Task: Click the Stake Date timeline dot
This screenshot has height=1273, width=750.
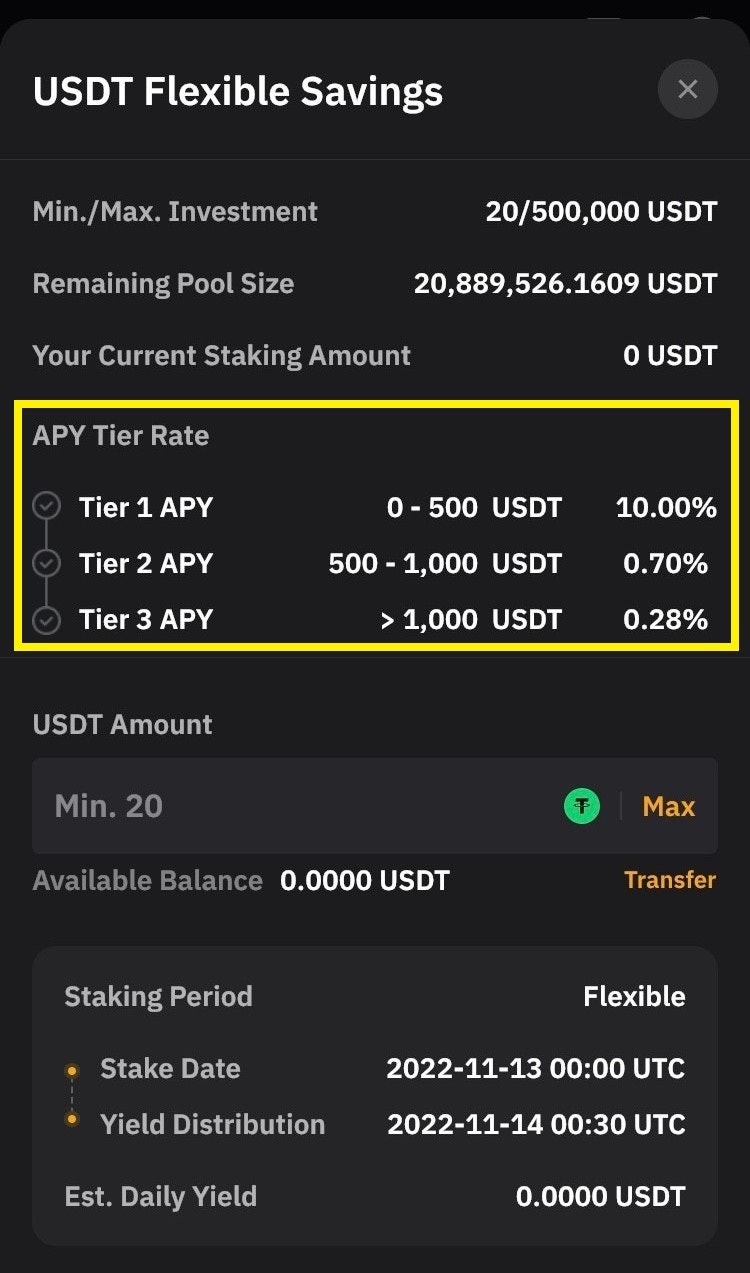Action: point(72,1070)
